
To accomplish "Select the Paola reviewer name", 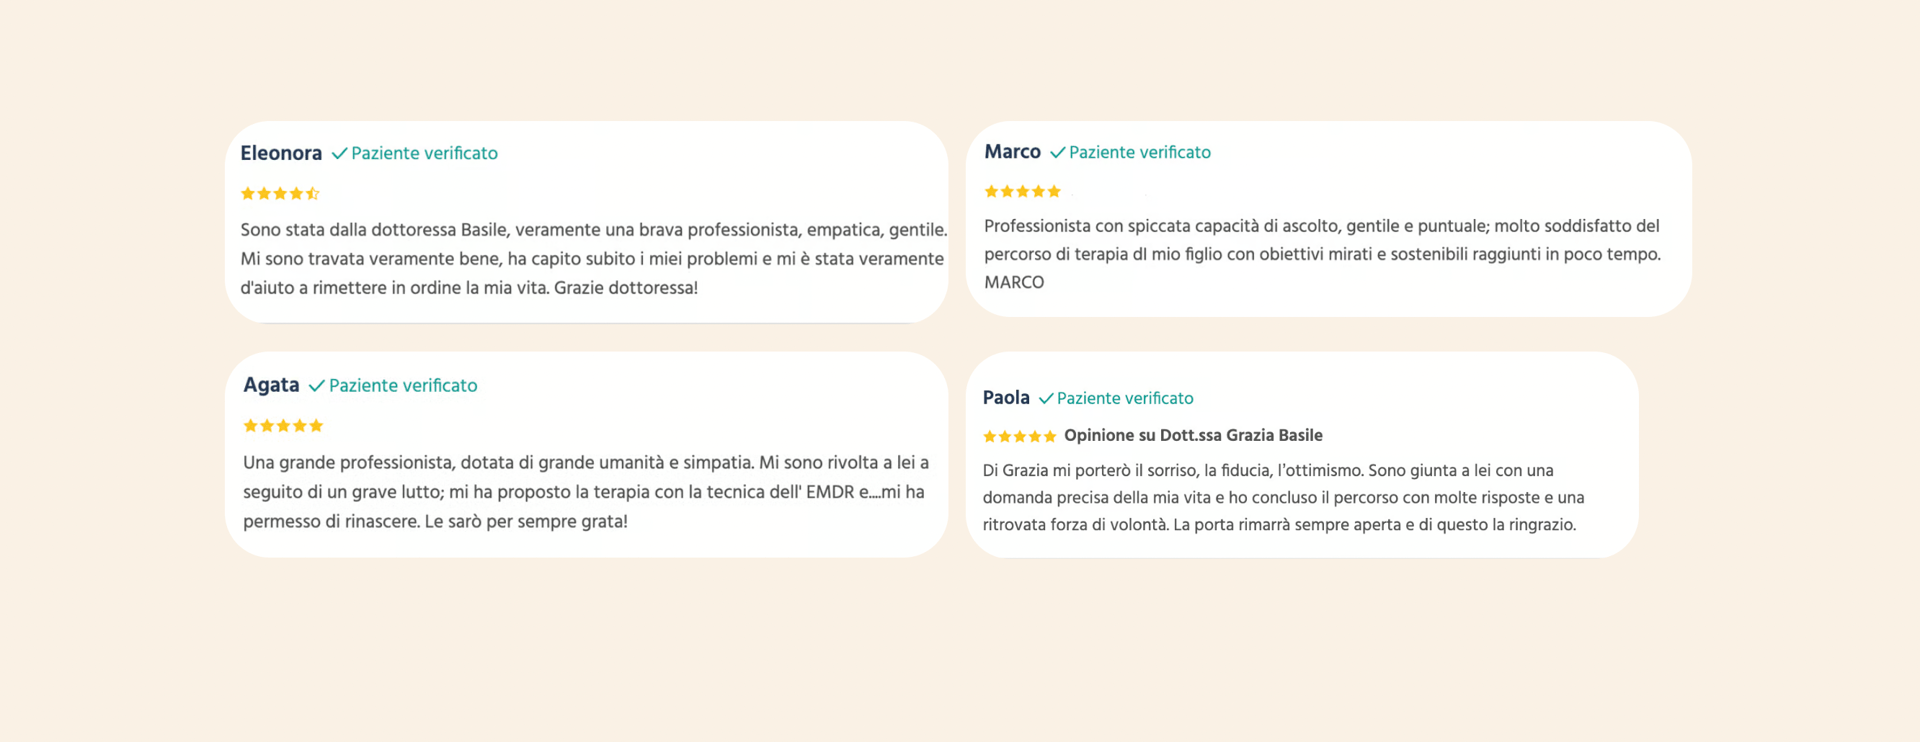I will [1006, 398].
